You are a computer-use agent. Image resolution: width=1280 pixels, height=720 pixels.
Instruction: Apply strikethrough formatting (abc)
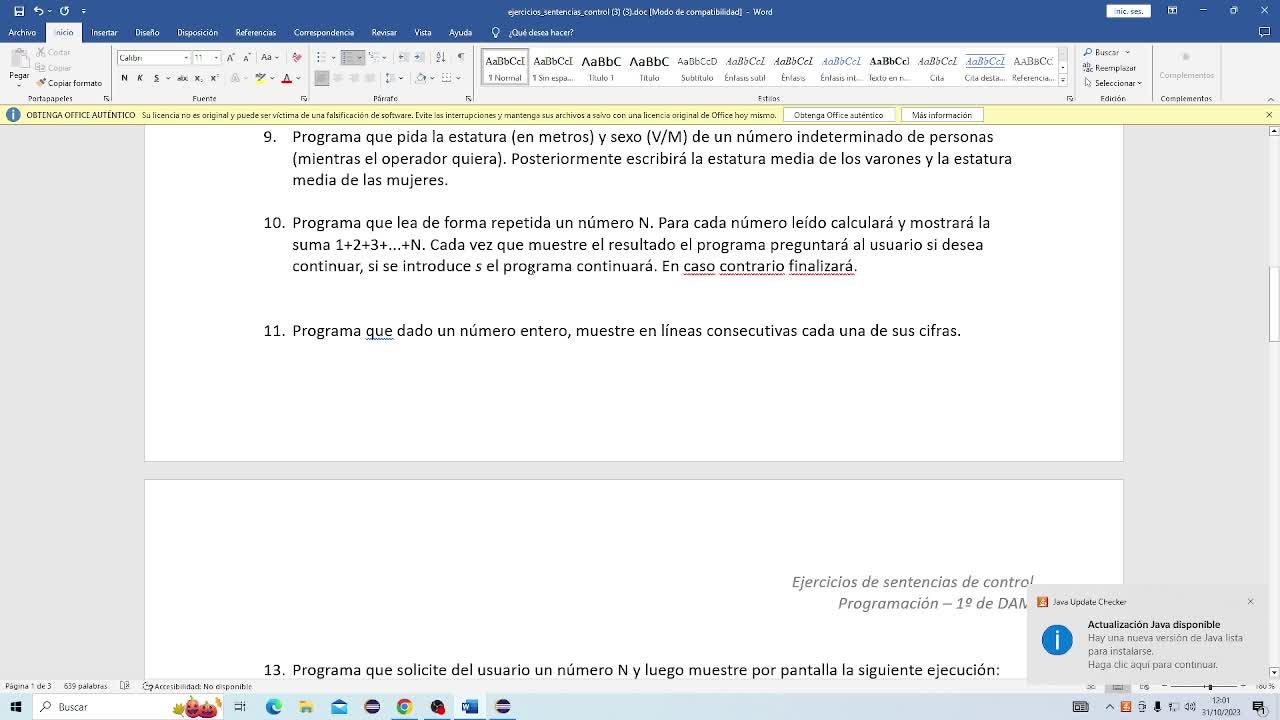coord(182,78)
